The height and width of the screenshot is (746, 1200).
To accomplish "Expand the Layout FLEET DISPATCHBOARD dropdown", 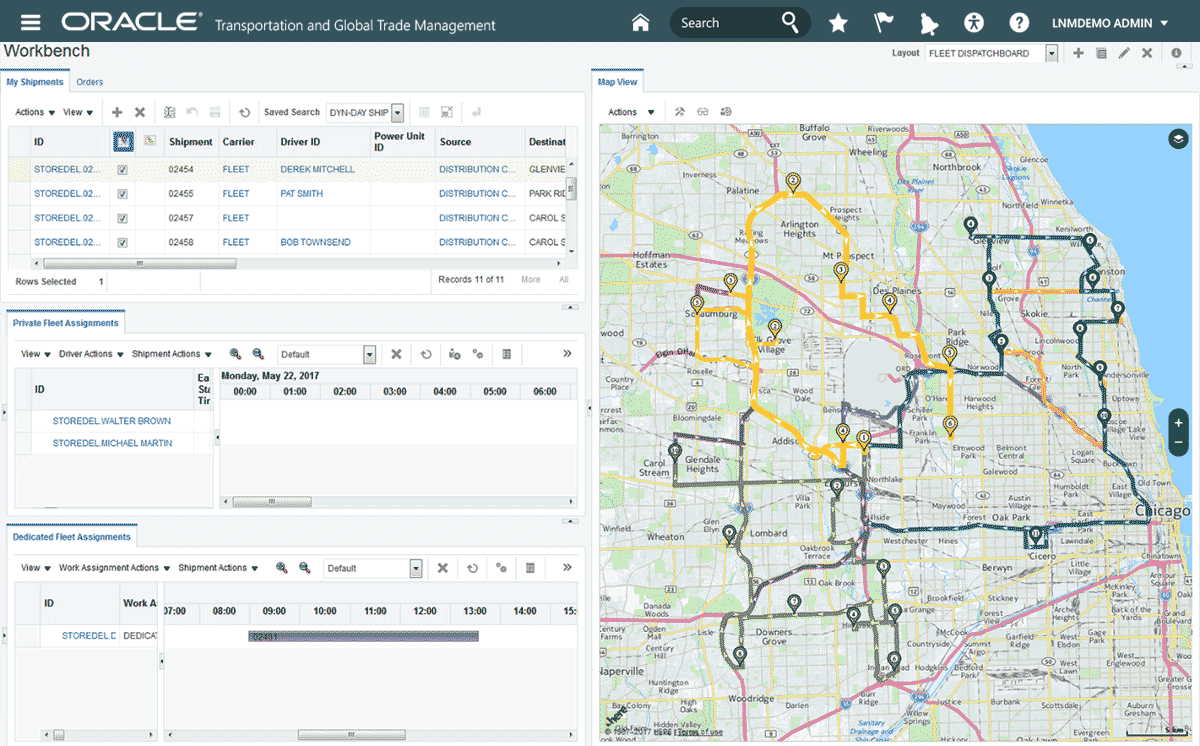I will click(1051, 54).
